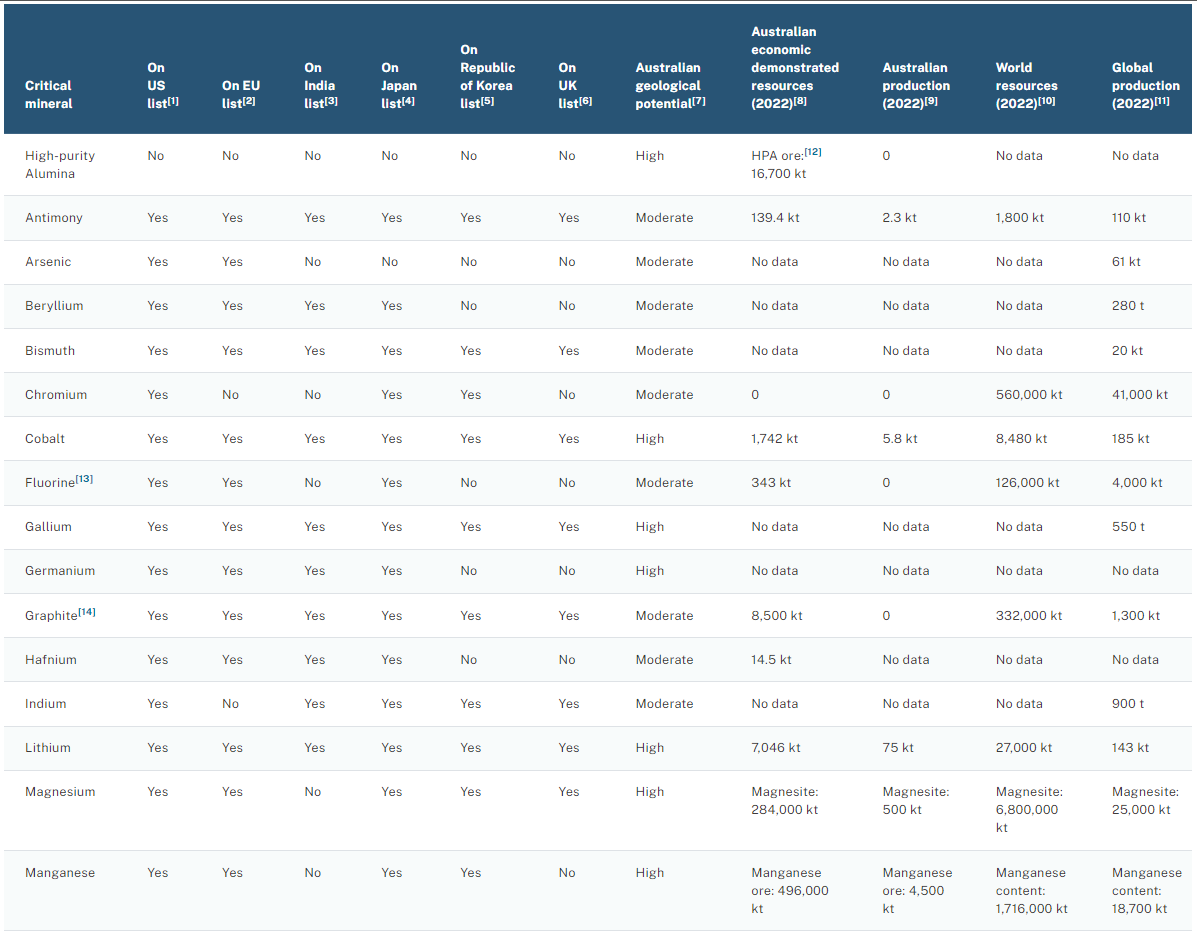Open footnote 3 on India list header
This screenshot has height=934, width=1197.
click(x=330, y=101)
